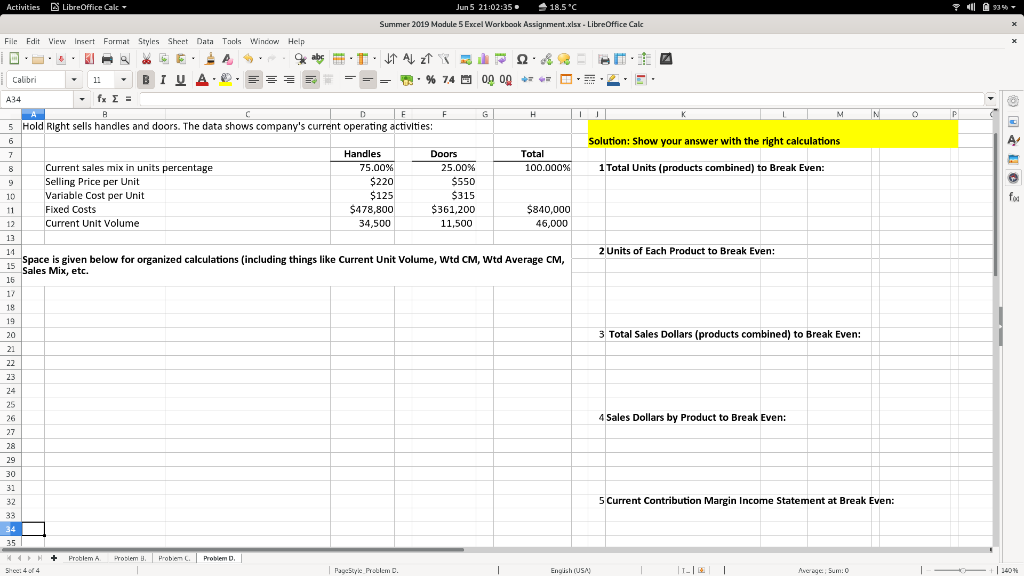Expand the borders dropdown

(577, 79)
